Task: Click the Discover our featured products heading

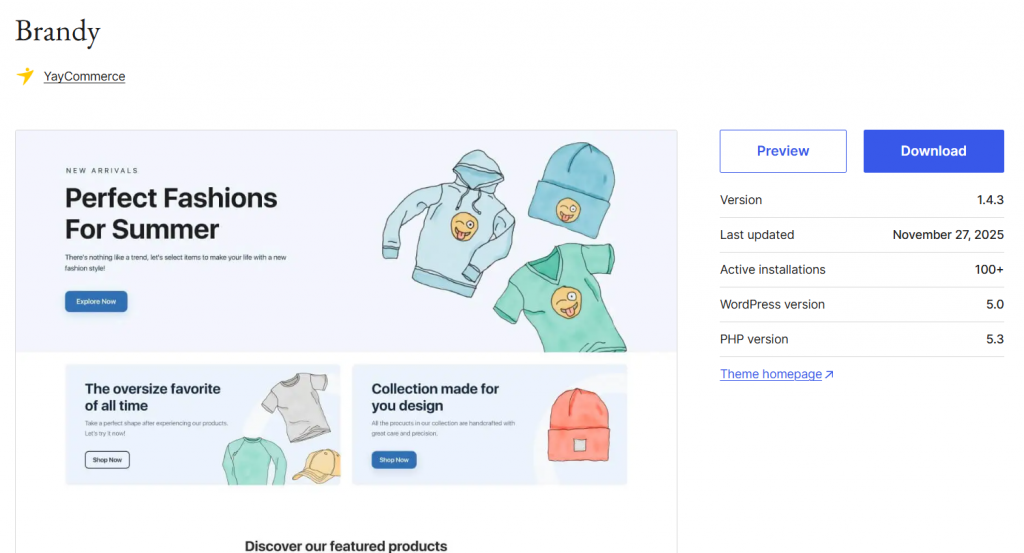Action: pos(346,545)
